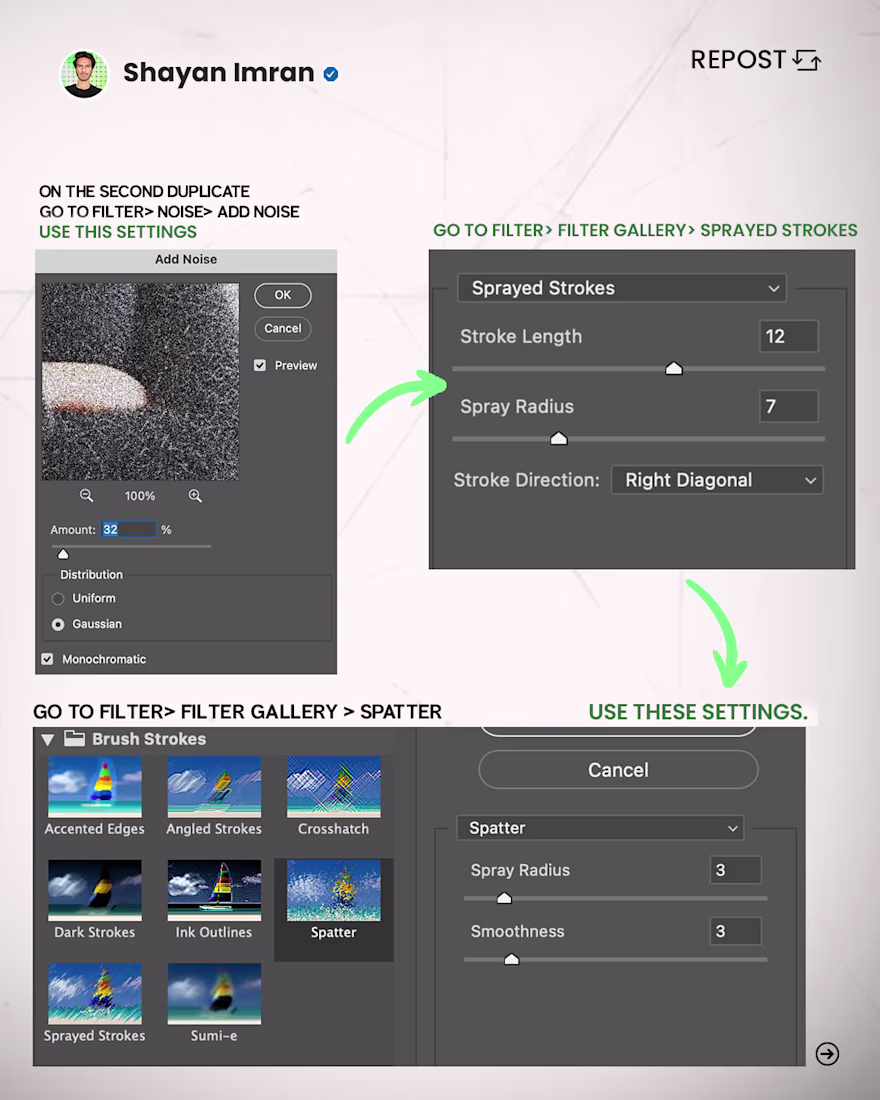Zoom in the Add Noise preview
This screenshot has width=880, height=1100.
195,495
